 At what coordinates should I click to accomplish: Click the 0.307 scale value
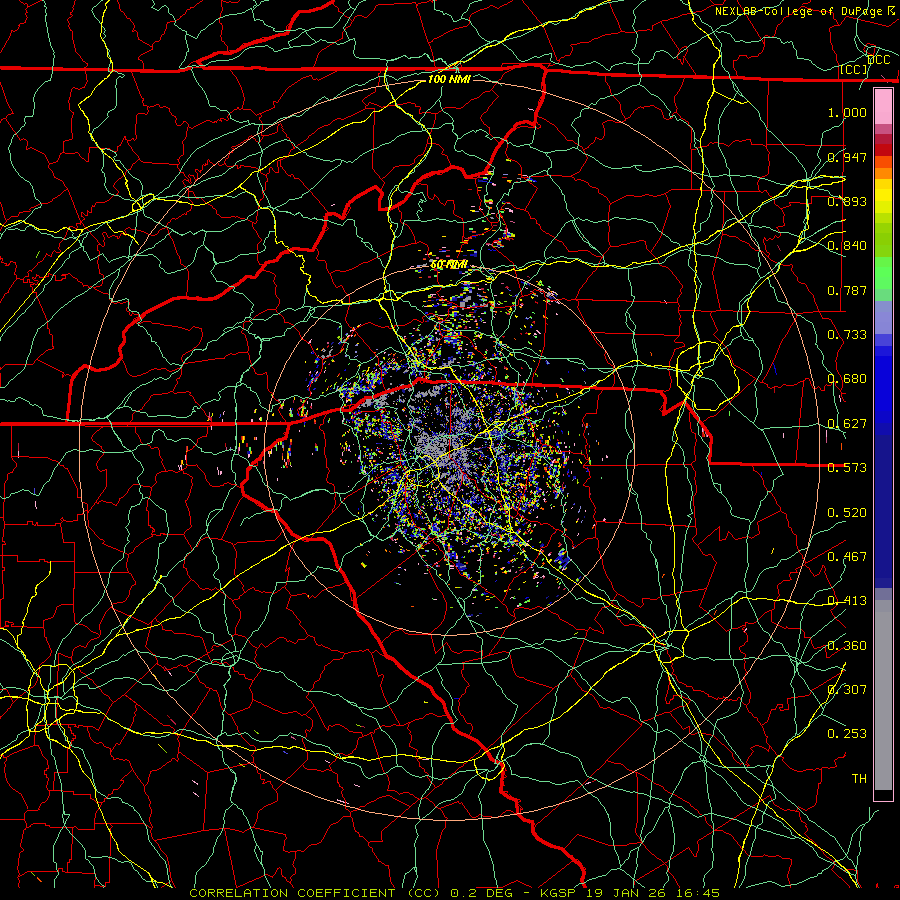click(x=847, y=690)
